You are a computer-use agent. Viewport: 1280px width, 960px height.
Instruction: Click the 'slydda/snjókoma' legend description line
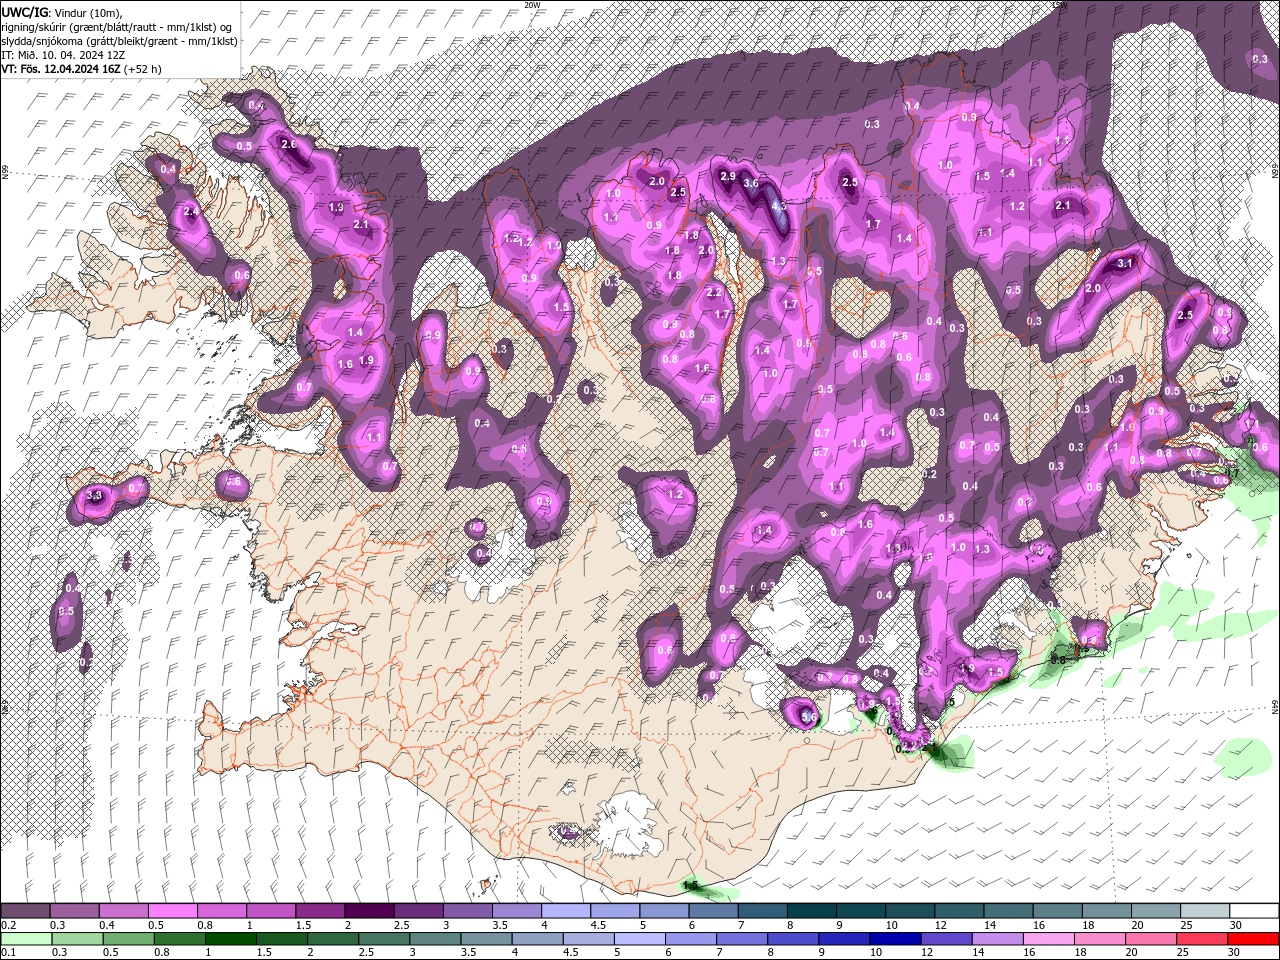coord(119,42)
